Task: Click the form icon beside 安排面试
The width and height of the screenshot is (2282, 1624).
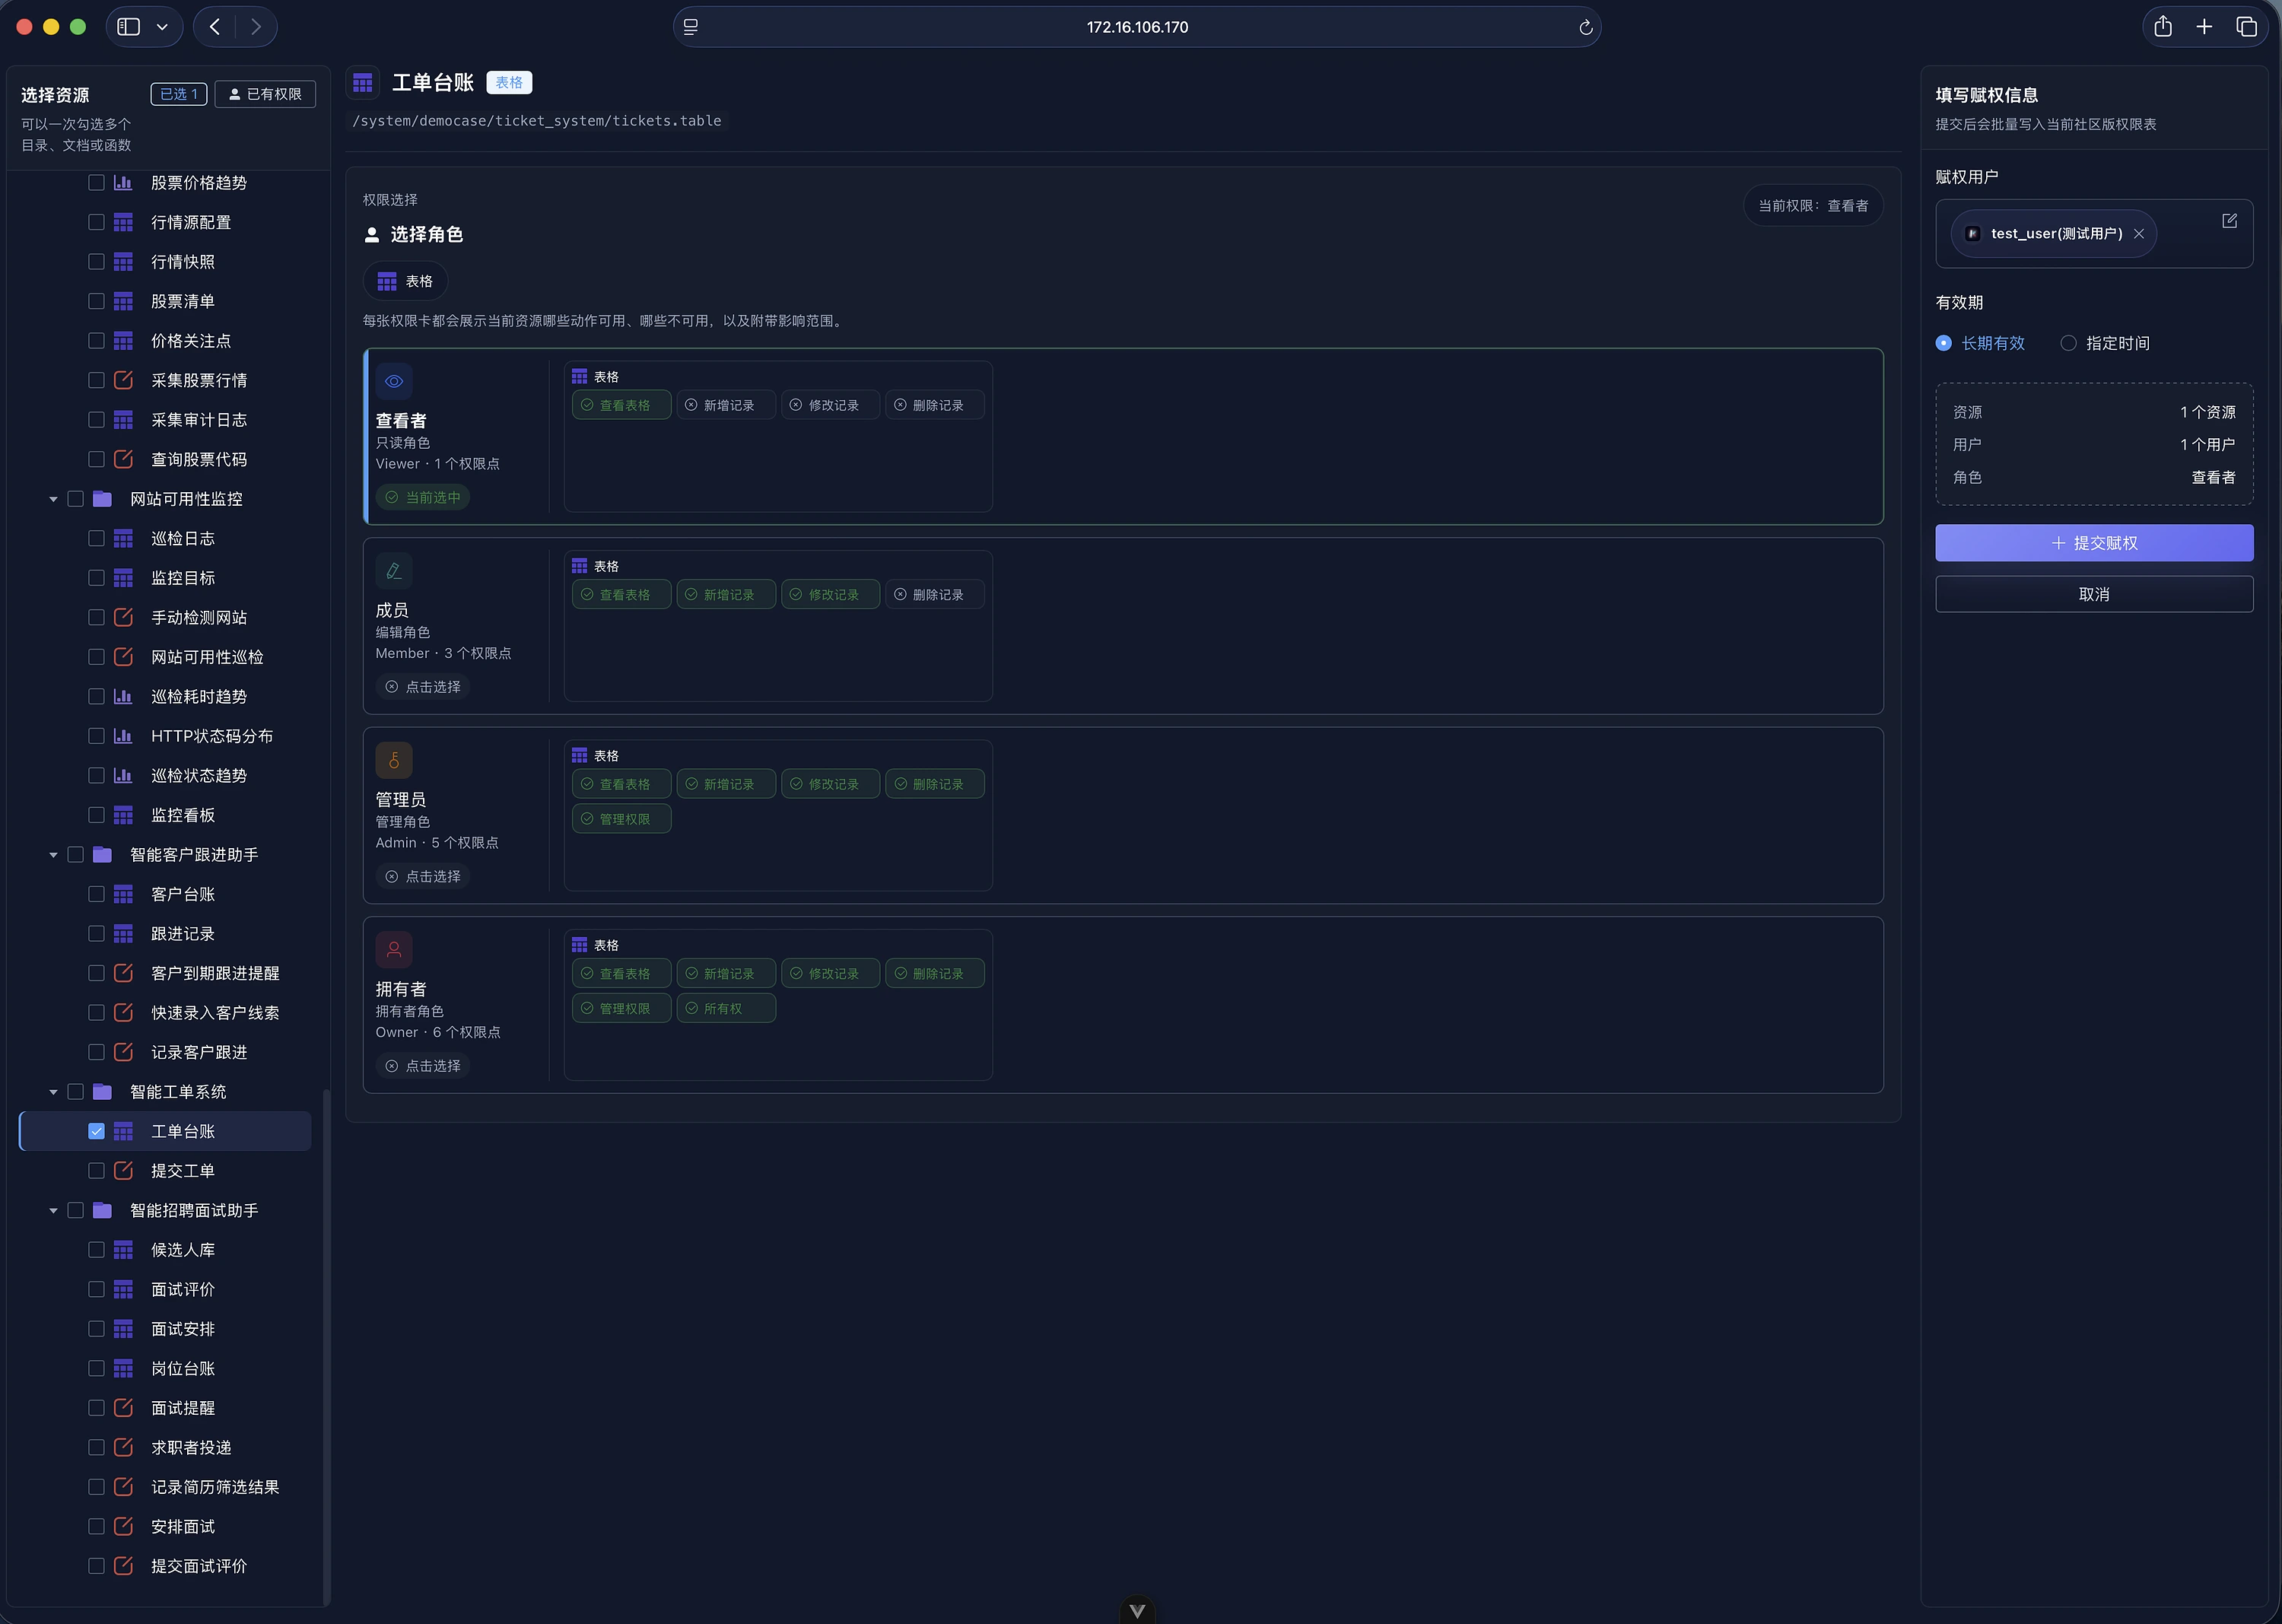Action: click(x=123, y=1526)
